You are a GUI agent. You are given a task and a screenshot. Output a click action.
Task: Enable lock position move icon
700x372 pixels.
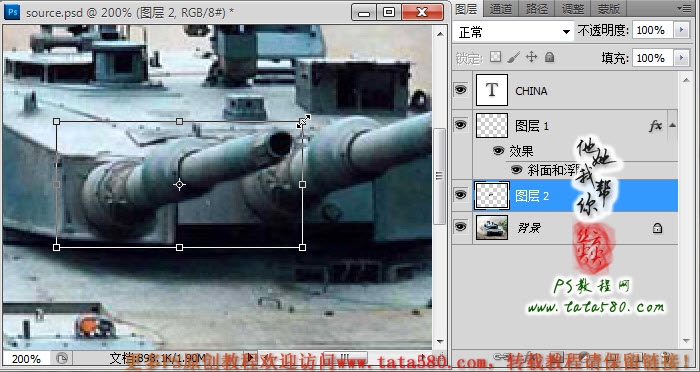(531, 57)
